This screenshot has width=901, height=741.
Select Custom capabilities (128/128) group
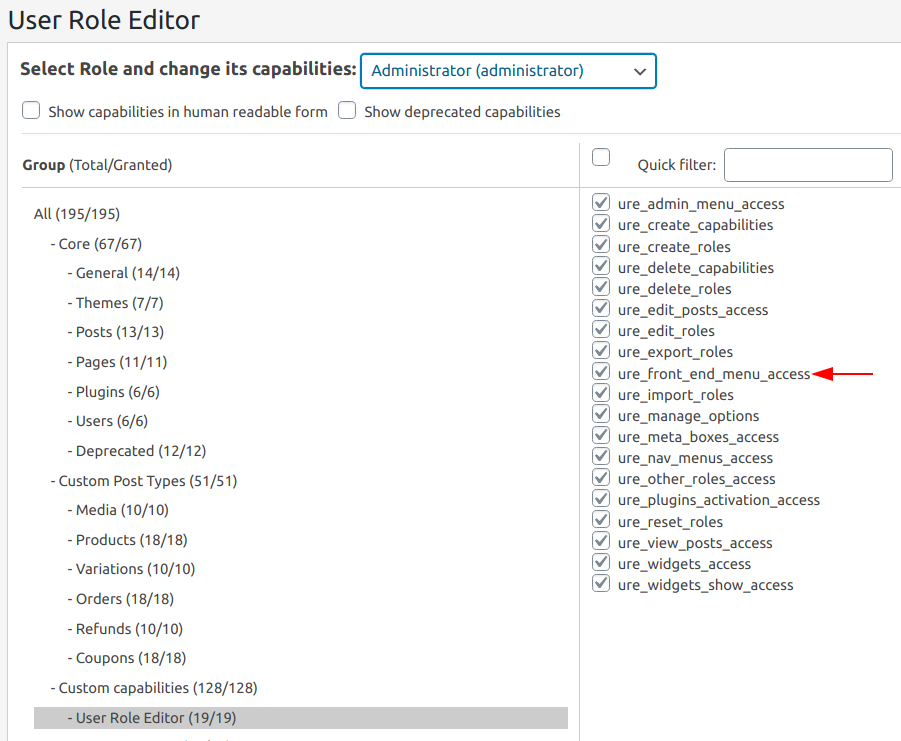coord(154,688)
